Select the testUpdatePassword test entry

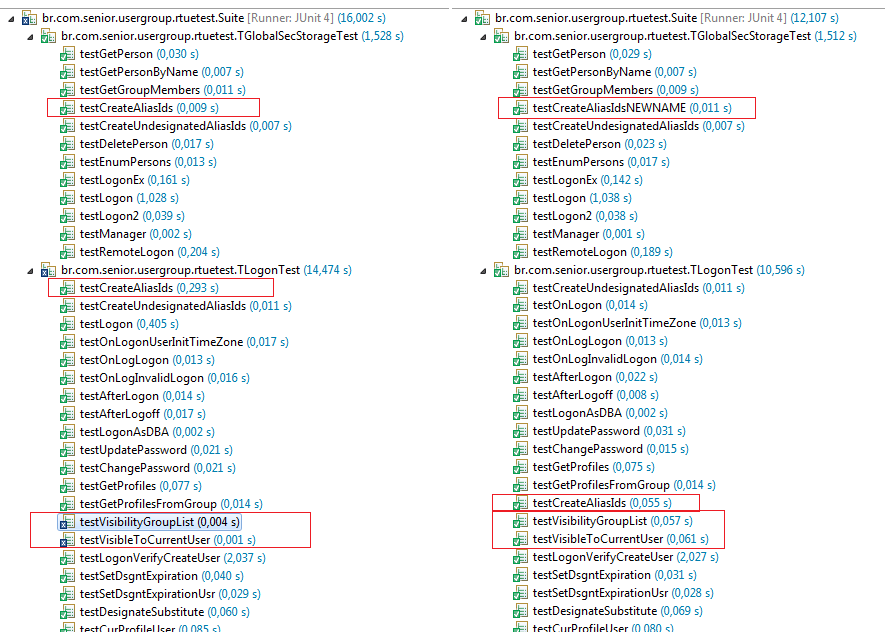133,449
